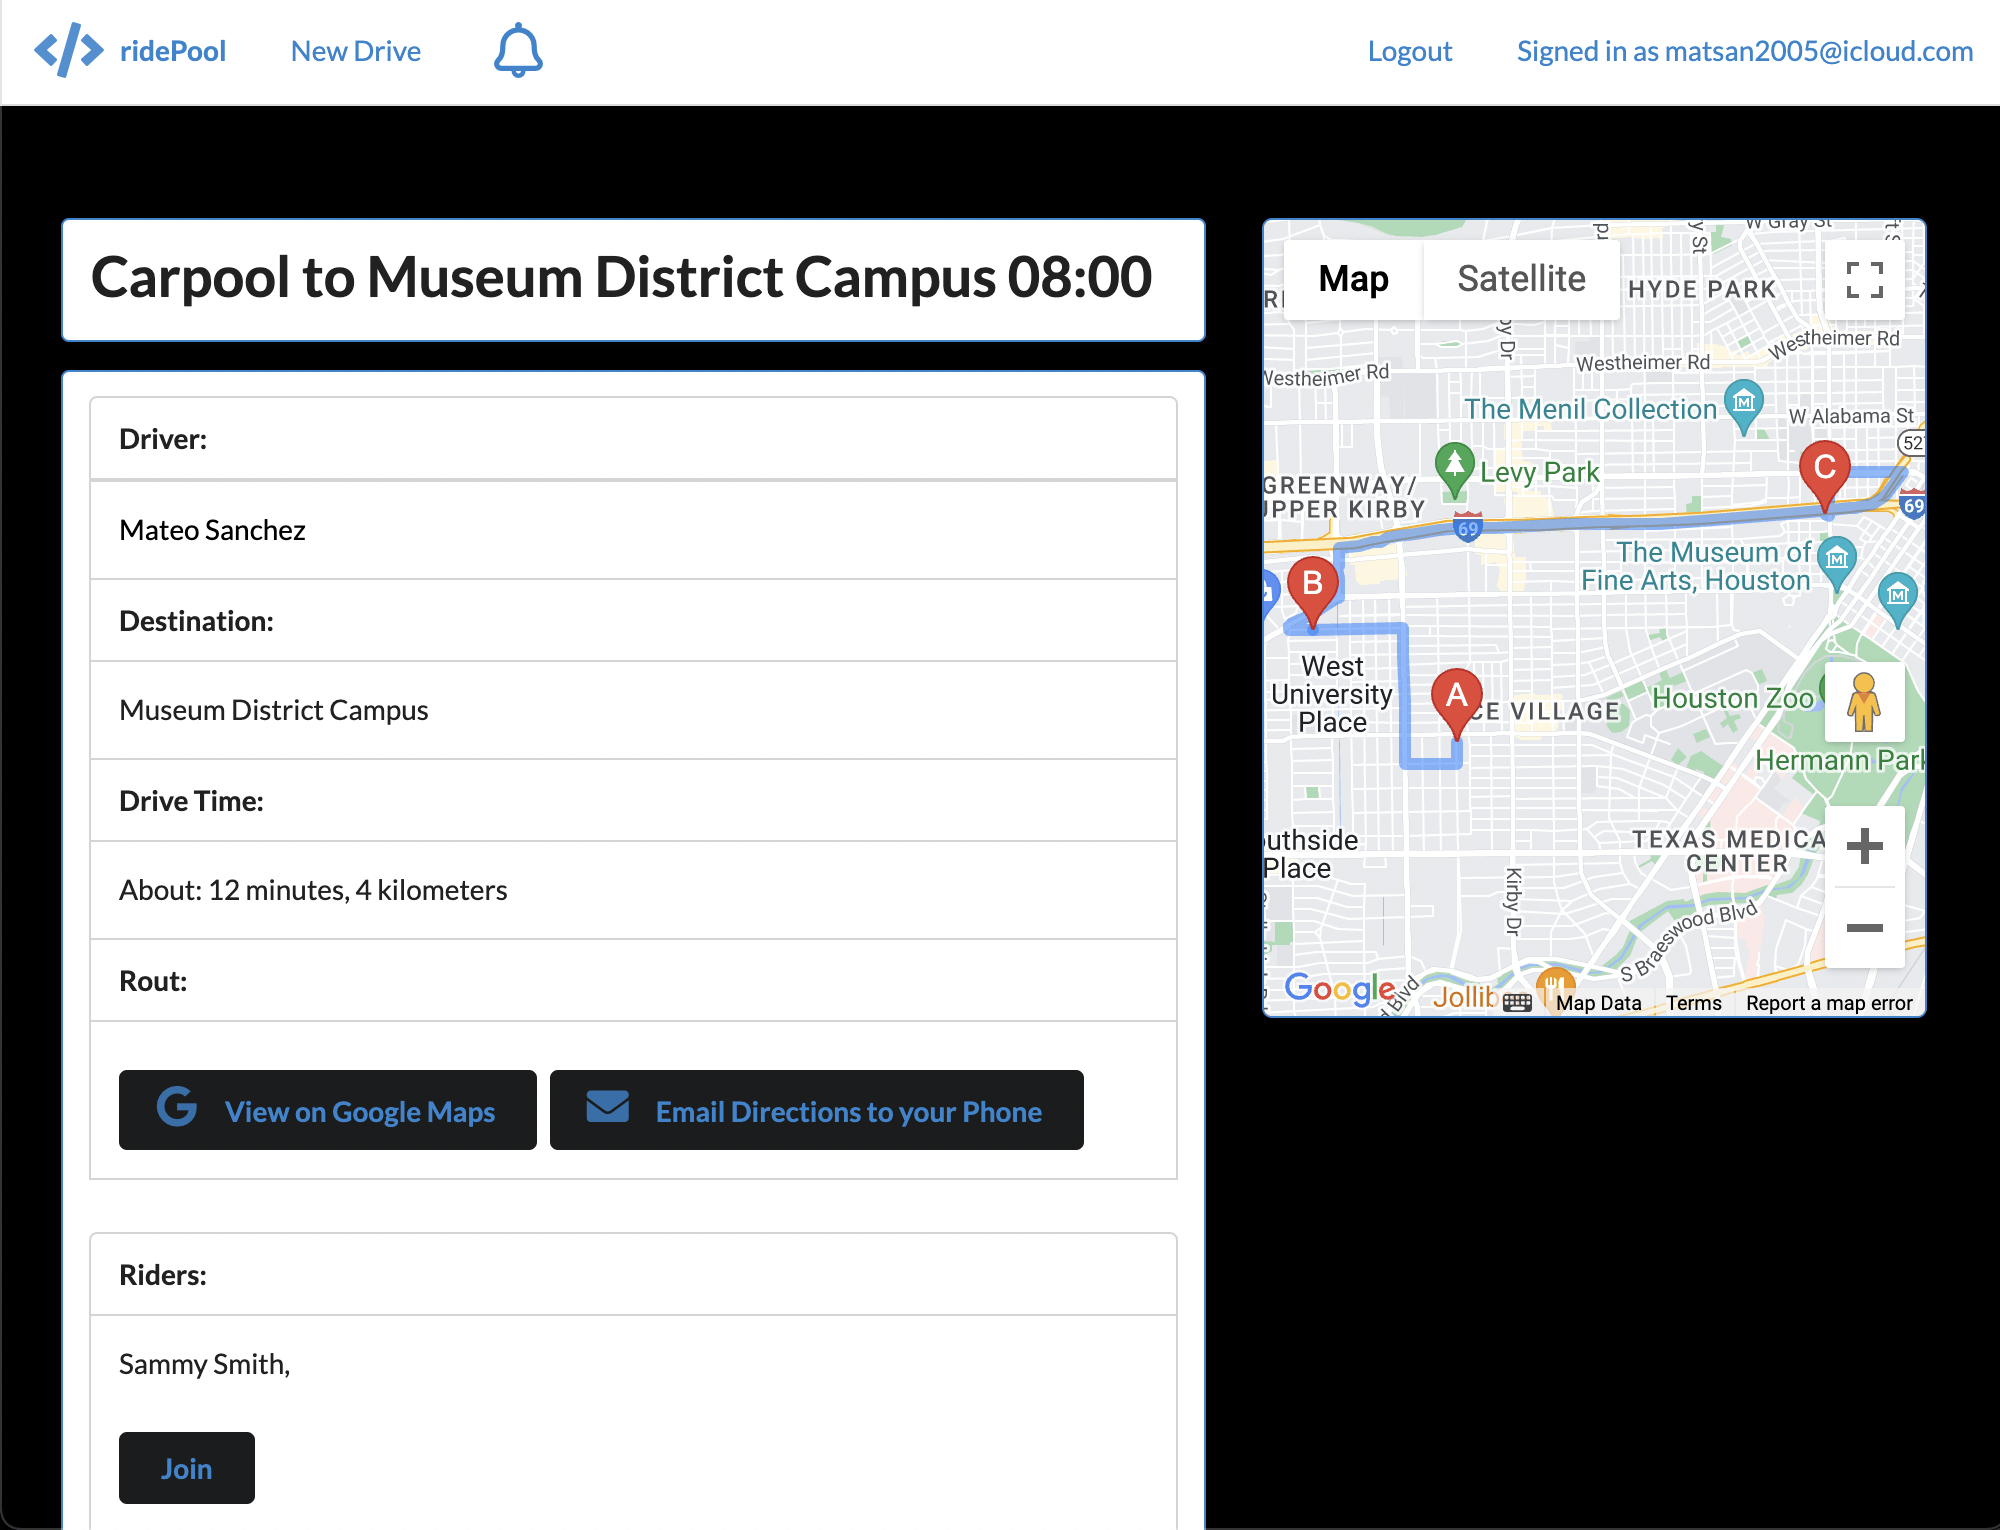
Task: Zoom out the map with minus
Action: [1864, 928]
